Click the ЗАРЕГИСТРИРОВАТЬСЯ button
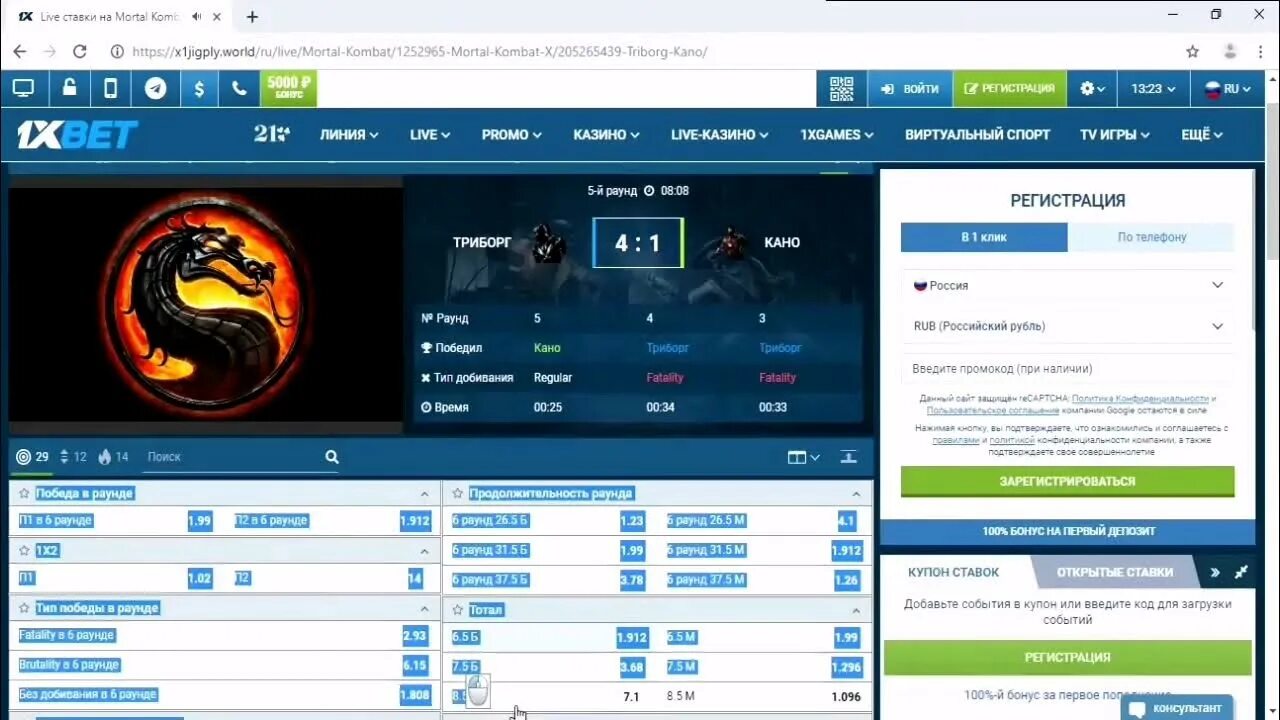 (x=1067, y=481)
